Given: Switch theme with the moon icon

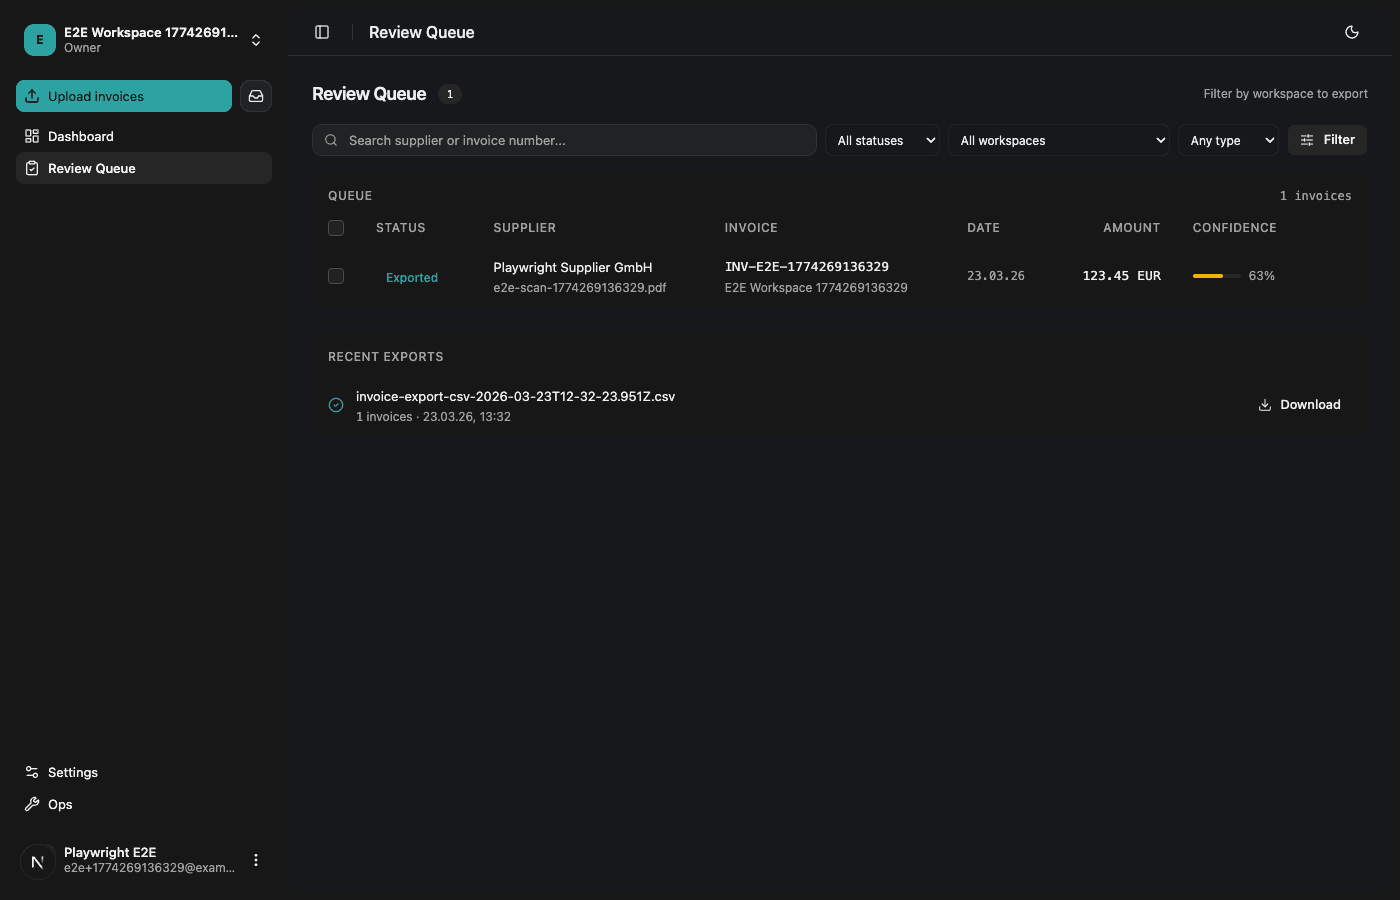Looking at the screenshot, I should (x=1352, y=32).
